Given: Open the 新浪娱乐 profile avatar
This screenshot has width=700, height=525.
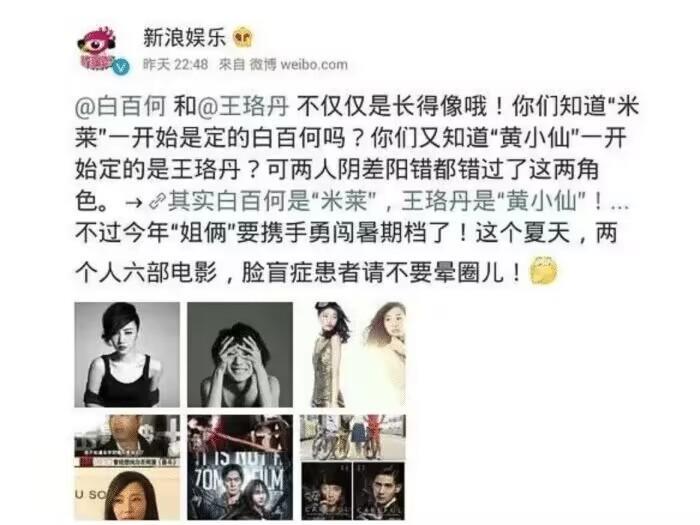Looking at the screenshot, I should click(99, 48).
